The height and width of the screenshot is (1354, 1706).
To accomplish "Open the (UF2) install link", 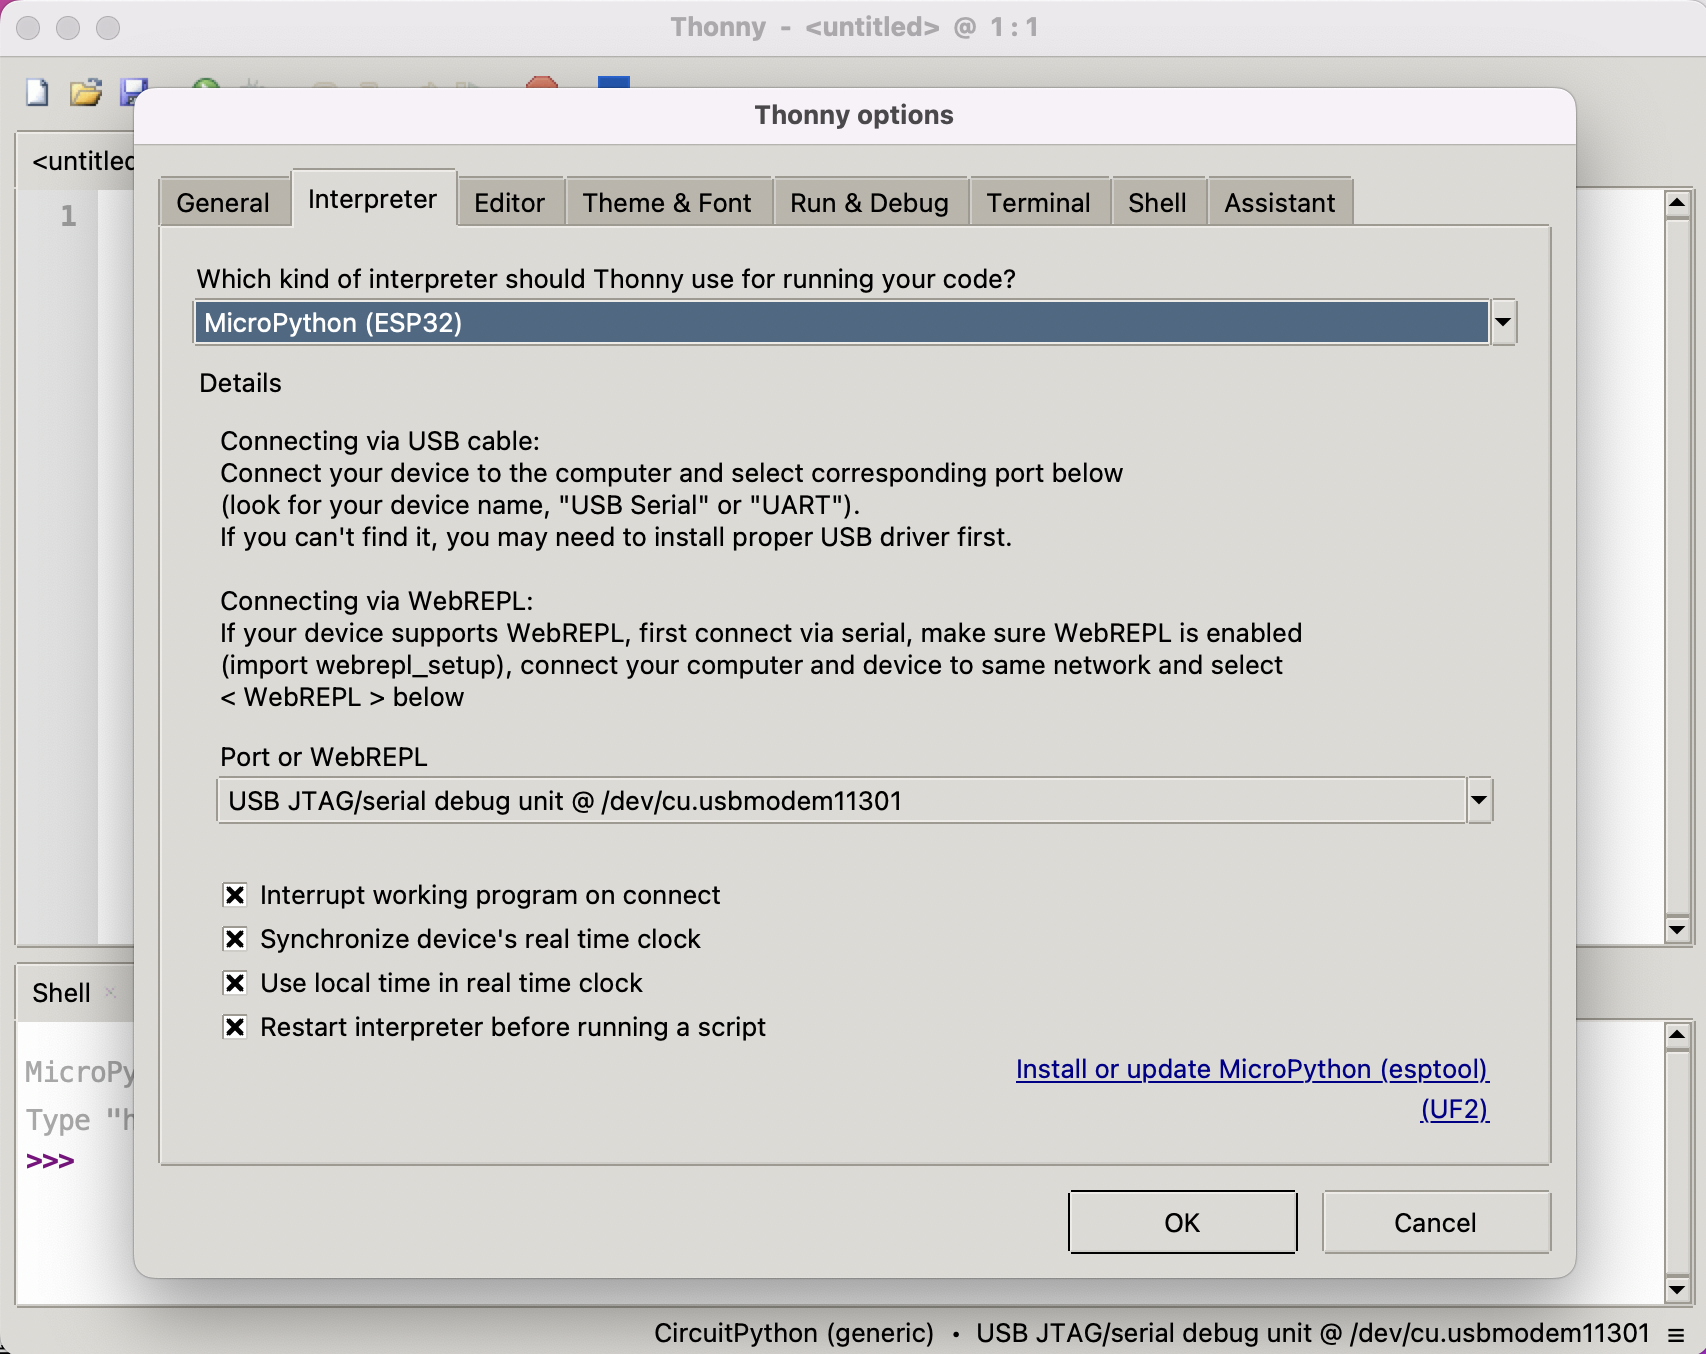I will point(1454,1109).
